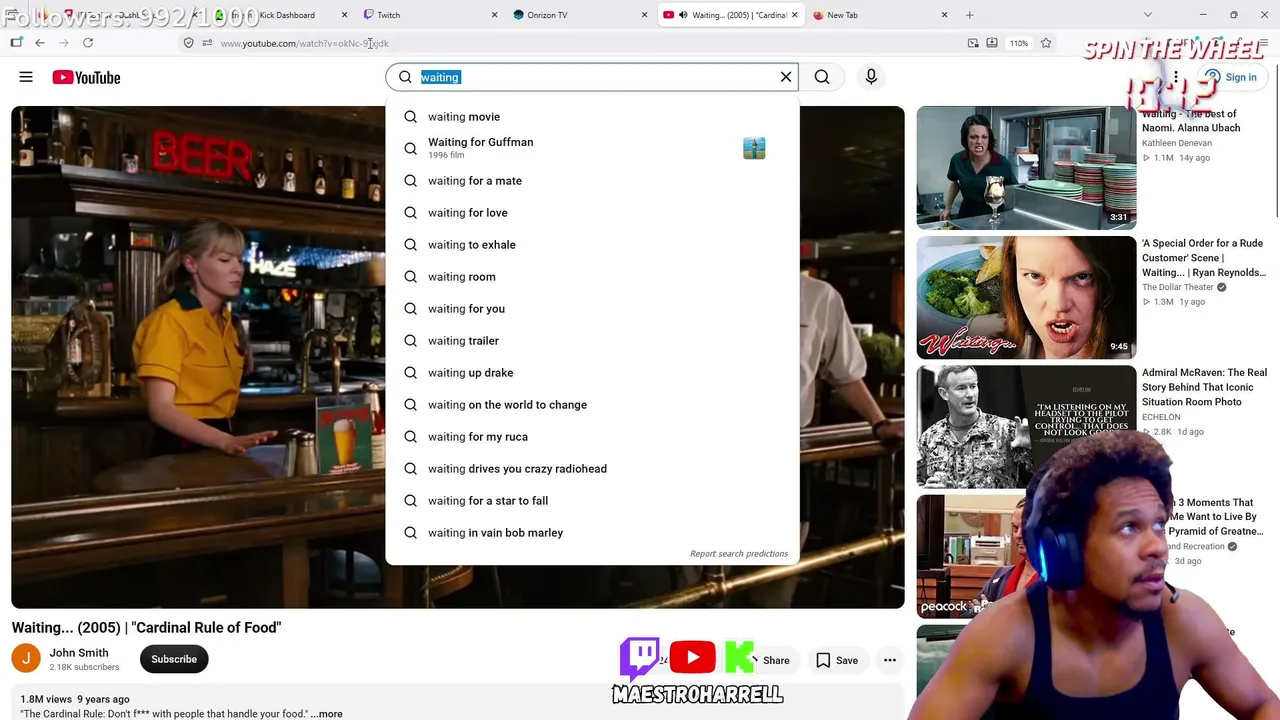
Task: Choose the 'waiting movie' suggestion
Action: coord(592,117)
